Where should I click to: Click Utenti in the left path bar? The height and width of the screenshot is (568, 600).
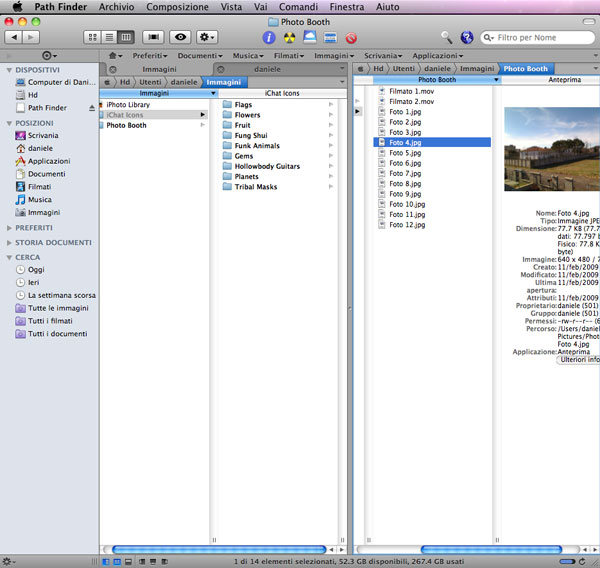coord(152,81)
